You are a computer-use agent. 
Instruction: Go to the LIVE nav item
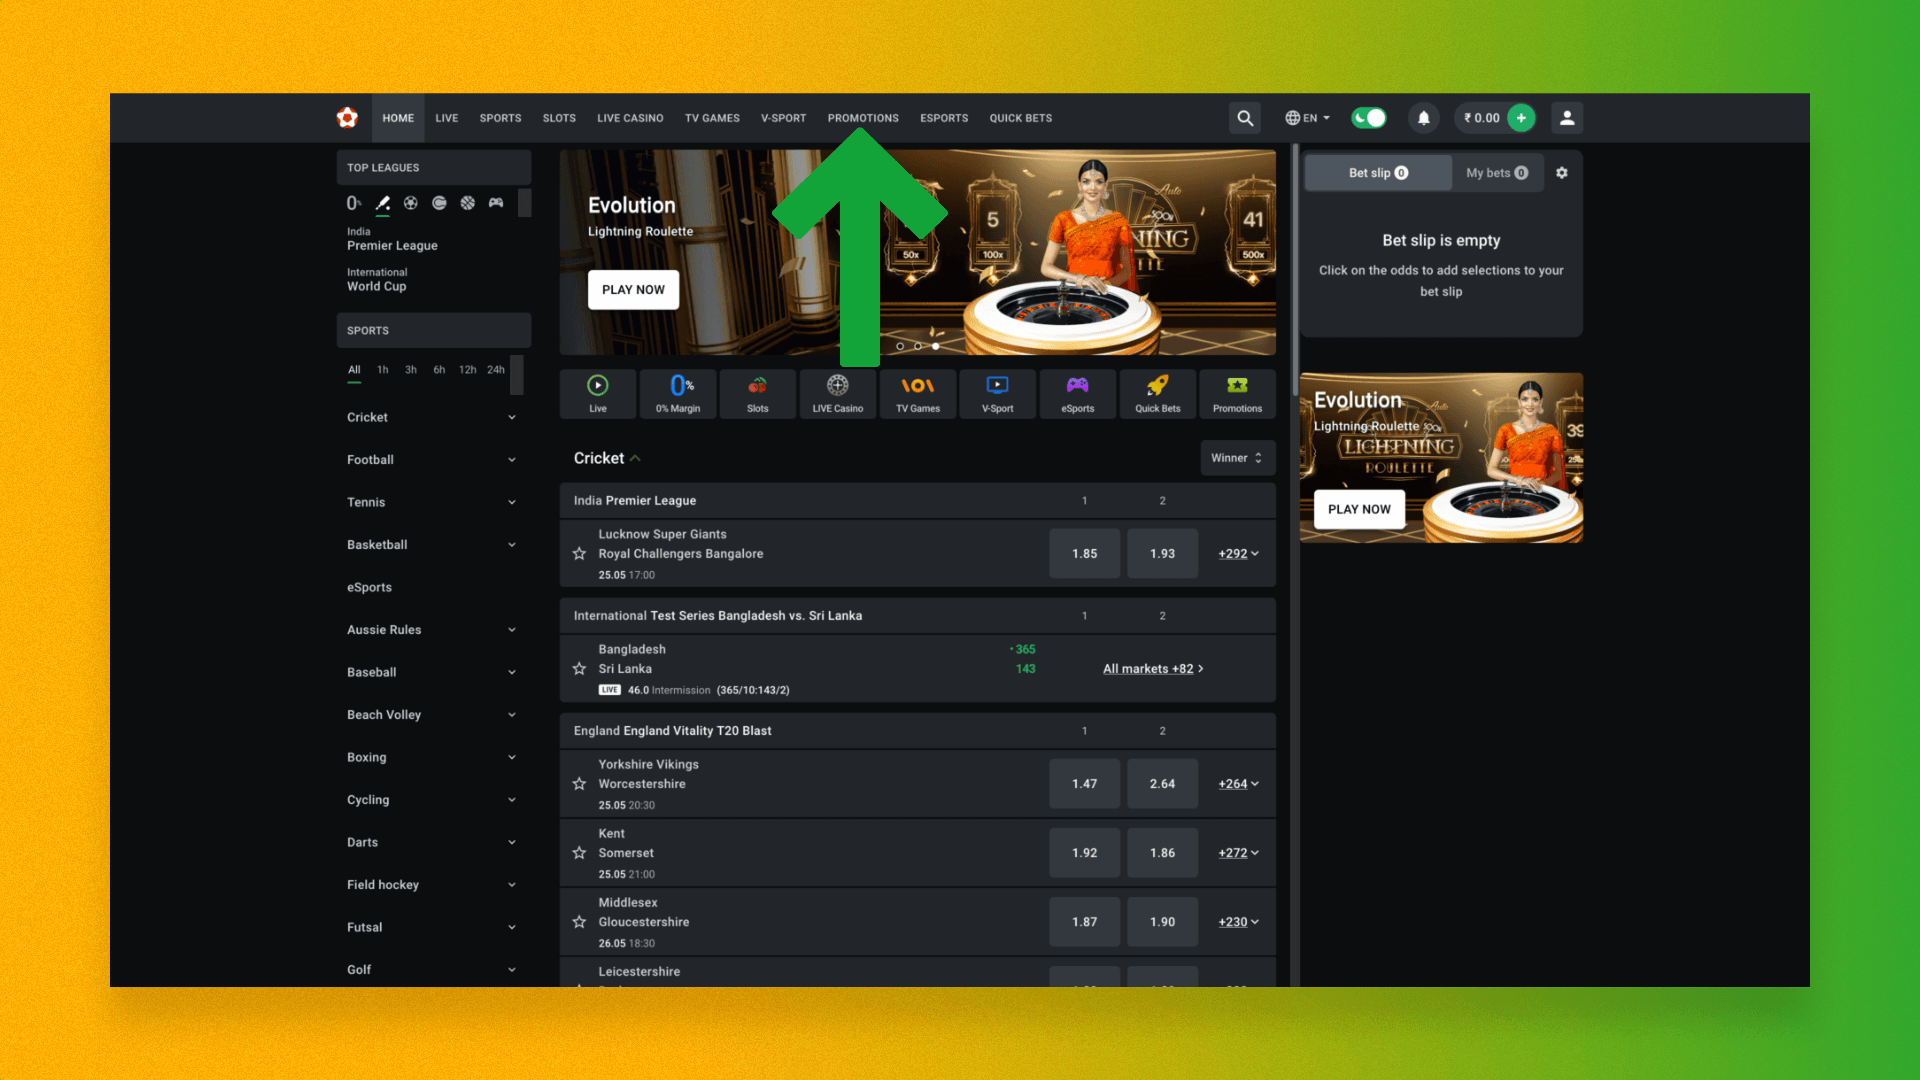pyautogui.click(x=447, y=118)
